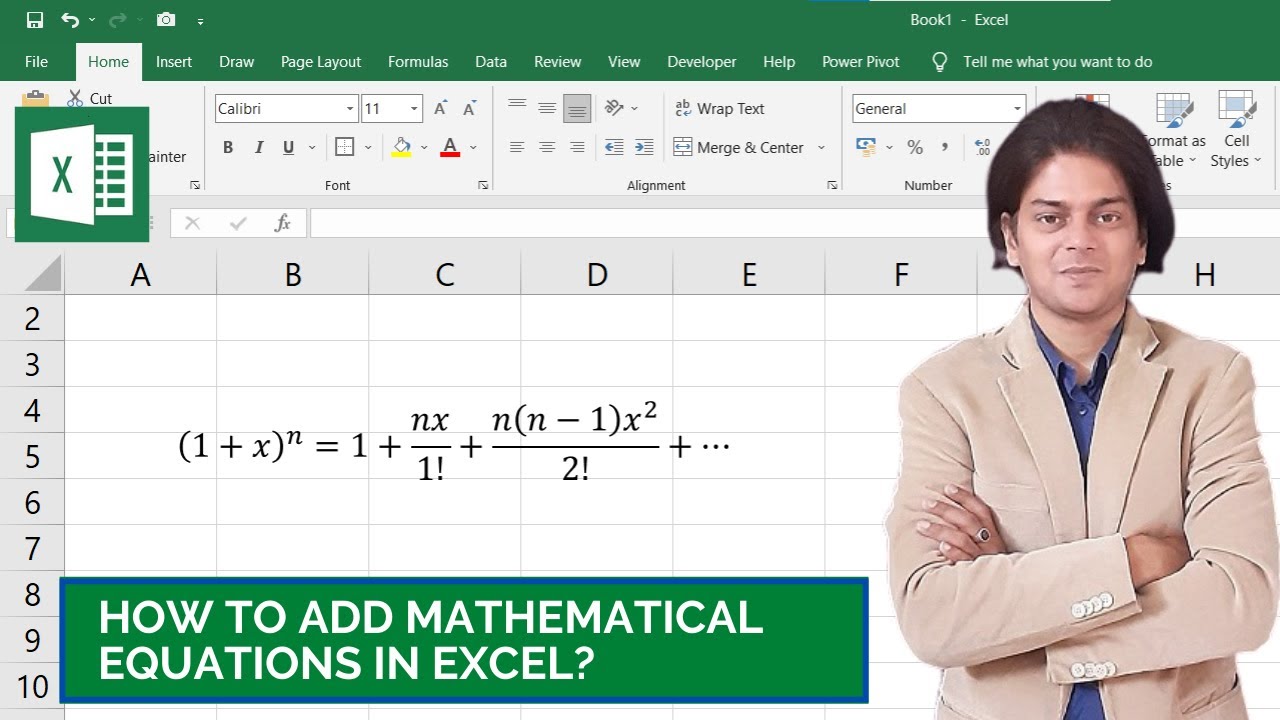Viewport: 1280px width, 720px height.
Task: Center text horizontally
Action: click(547, 147)
